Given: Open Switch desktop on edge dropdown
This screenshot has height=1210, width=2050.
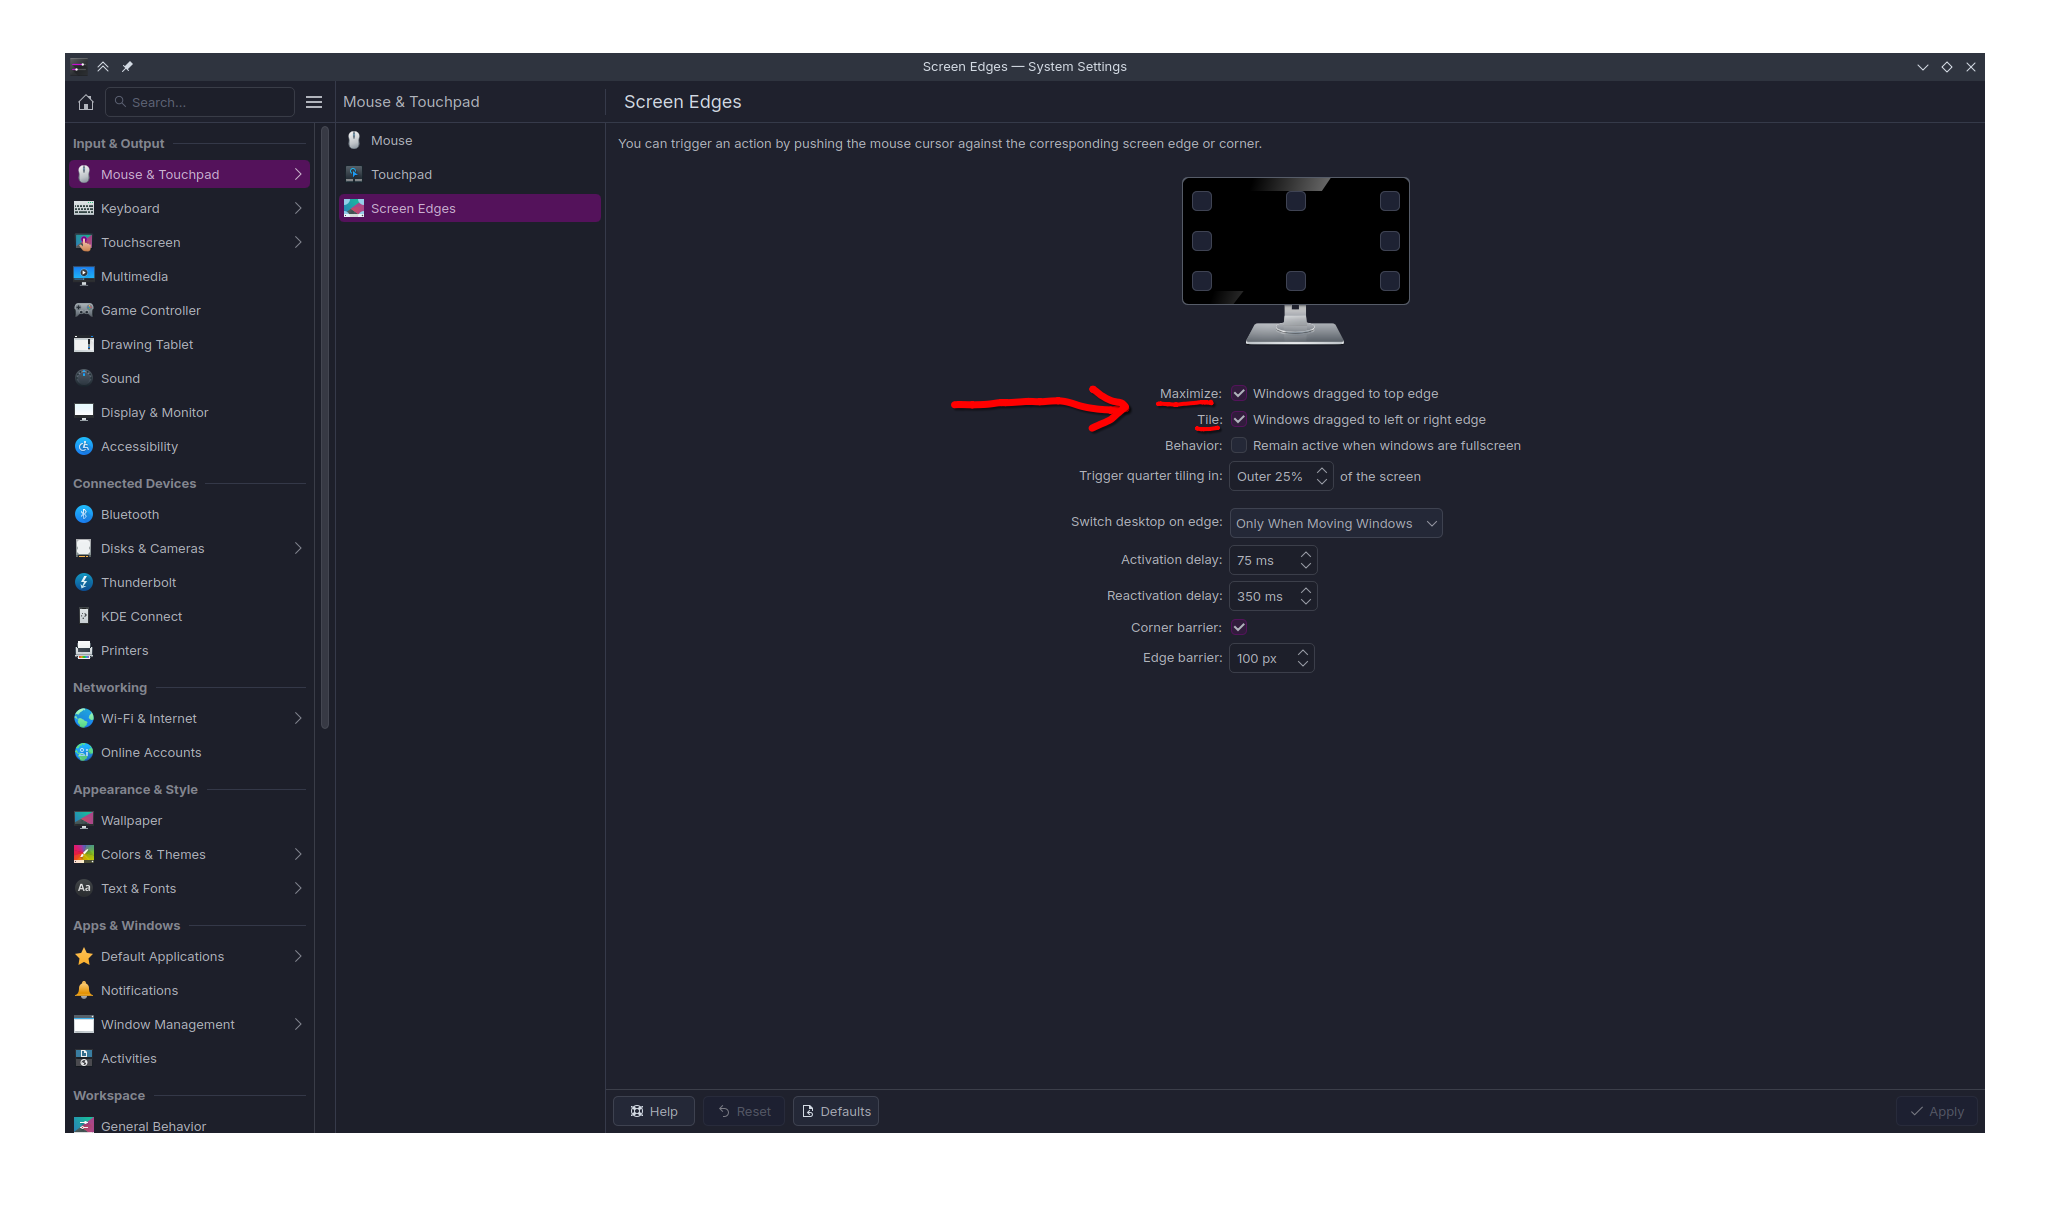Looking at the screenshot, I should (1336, 523).
